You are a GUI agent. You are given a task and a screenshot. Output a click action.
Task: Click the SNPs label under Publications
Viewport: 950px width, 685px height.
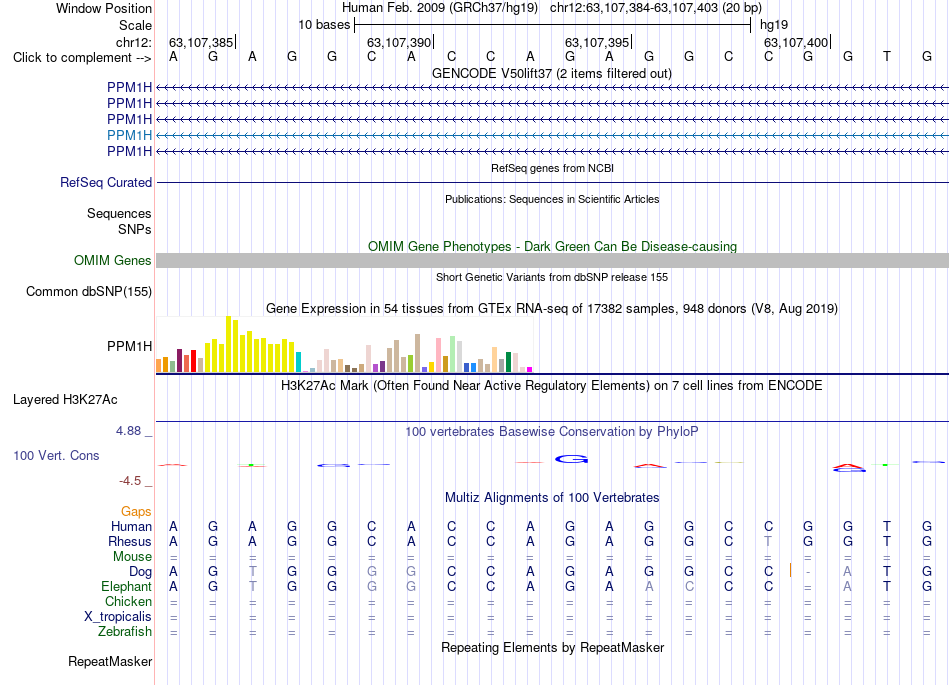coord(135,230)
